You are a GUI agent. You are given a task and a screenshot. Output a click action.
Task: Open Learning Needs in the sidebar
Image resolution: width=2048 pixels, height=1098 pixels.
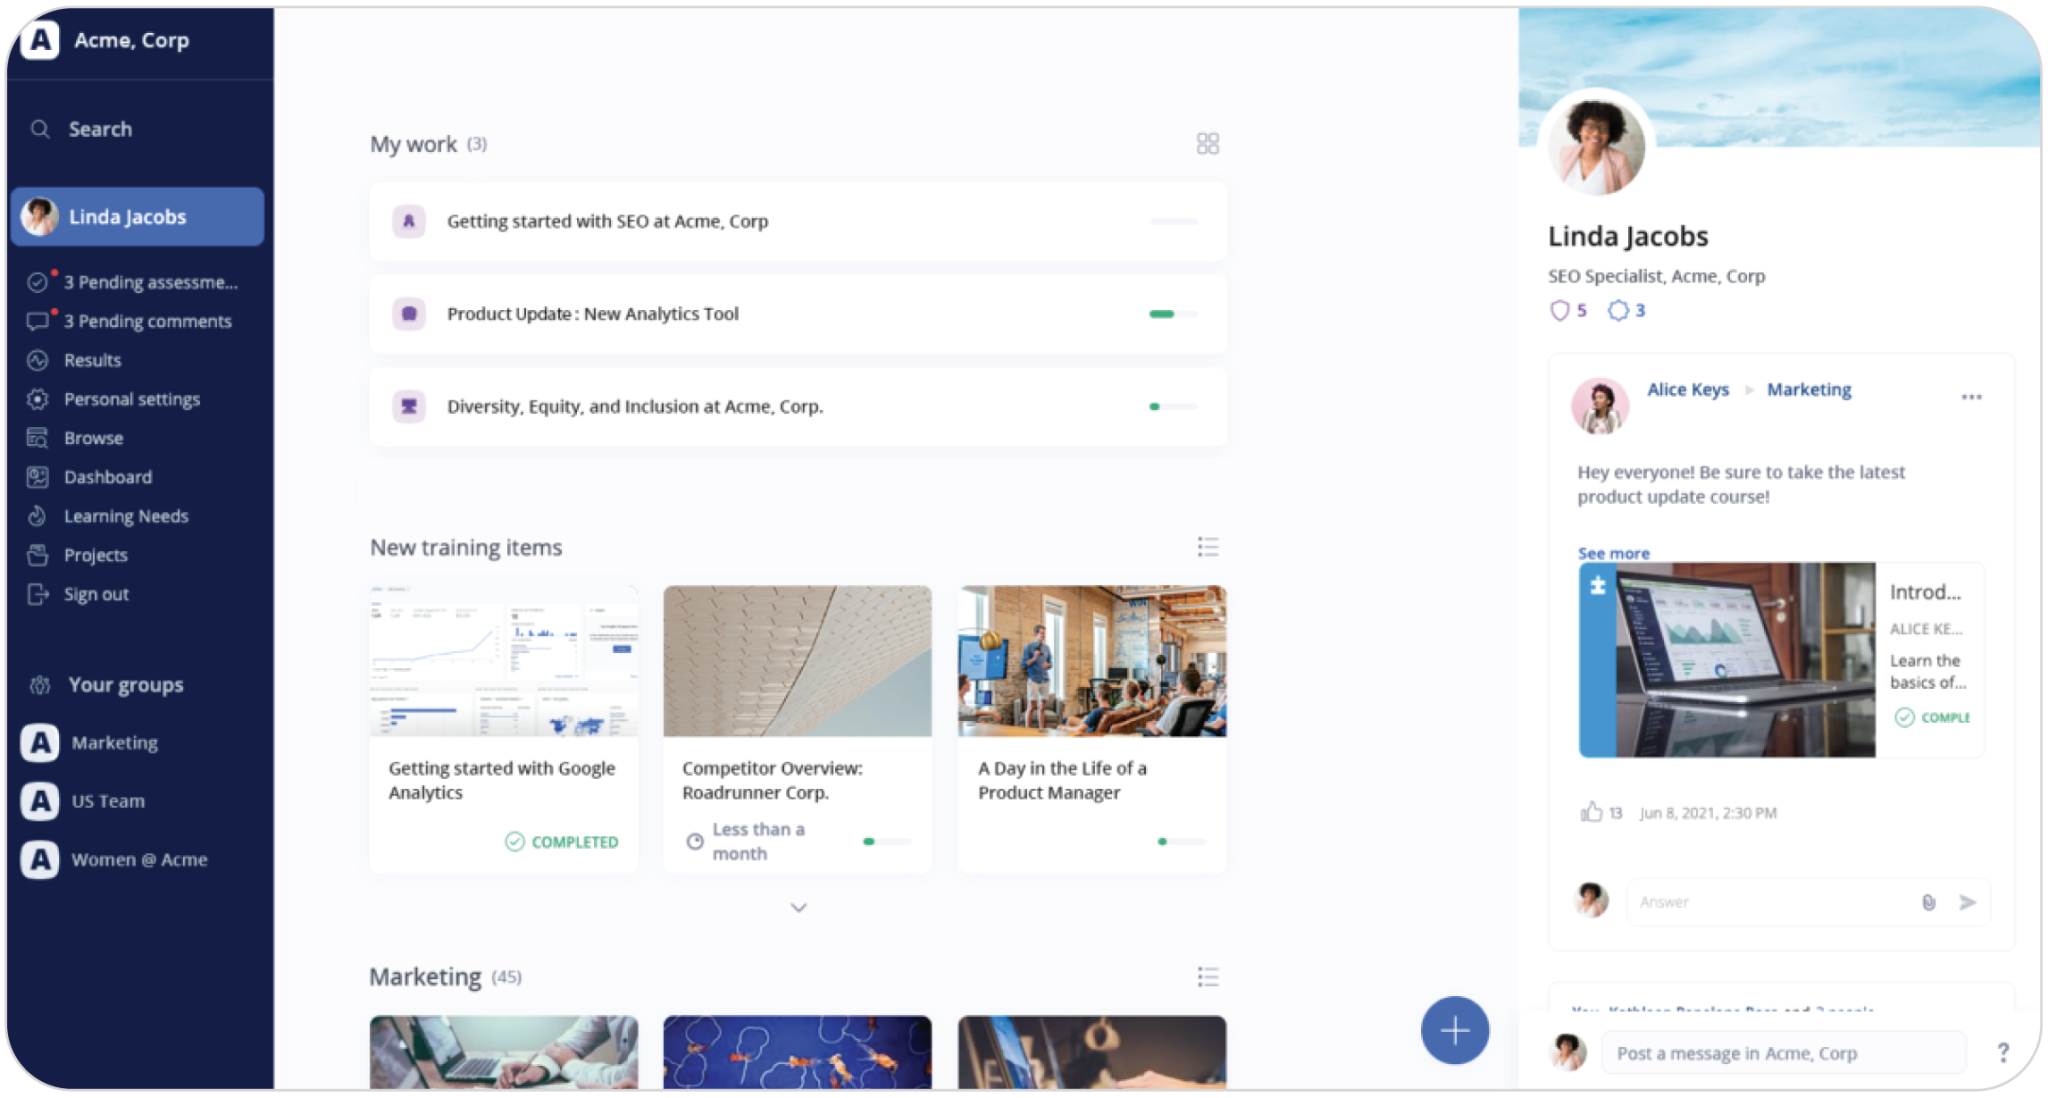click(x=126, y=516)
